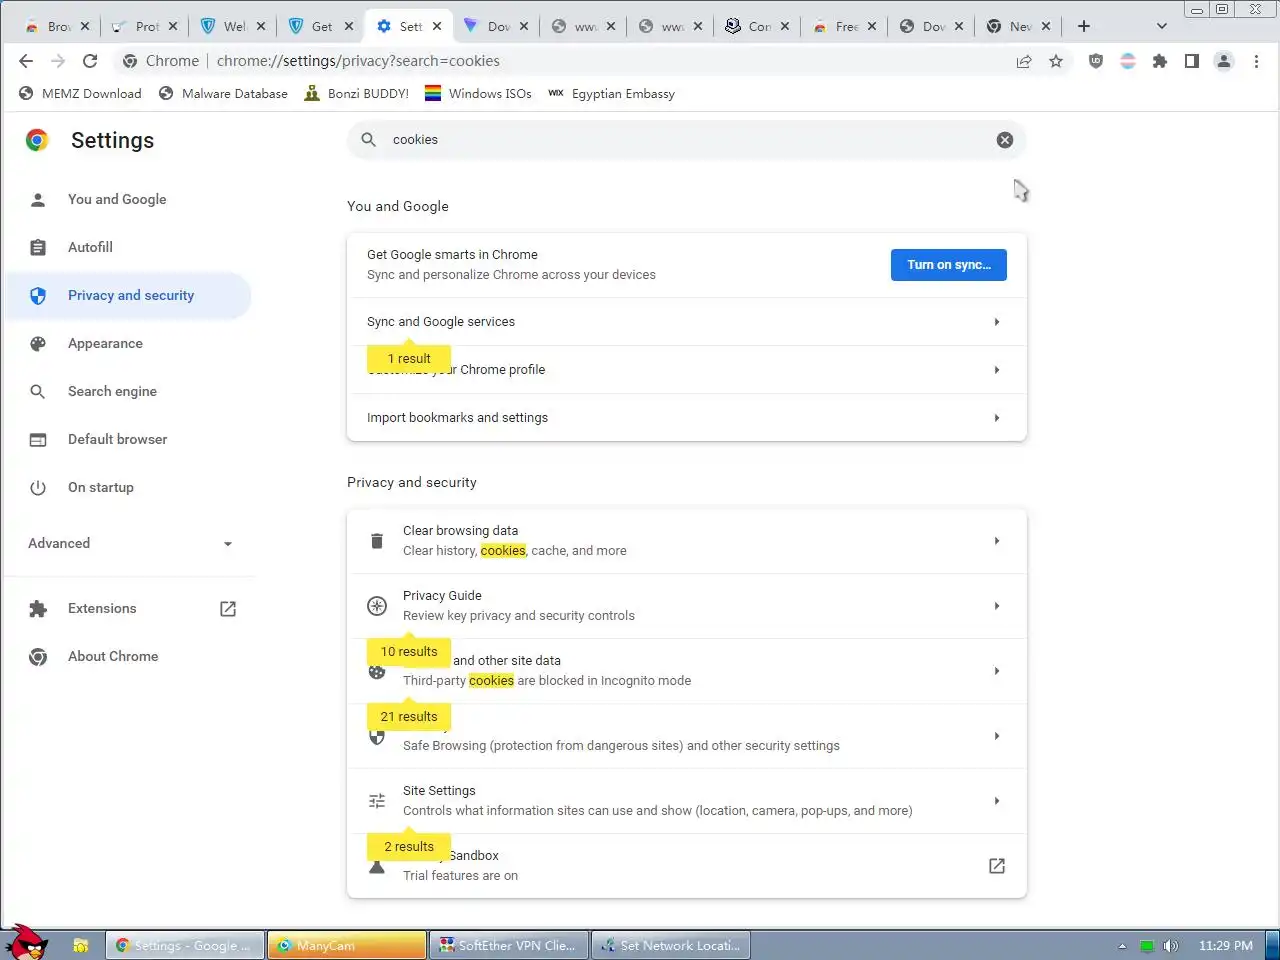
Task: Switch to the 'Free' tab
Action: pyautogui.click(x=845, y=26)
